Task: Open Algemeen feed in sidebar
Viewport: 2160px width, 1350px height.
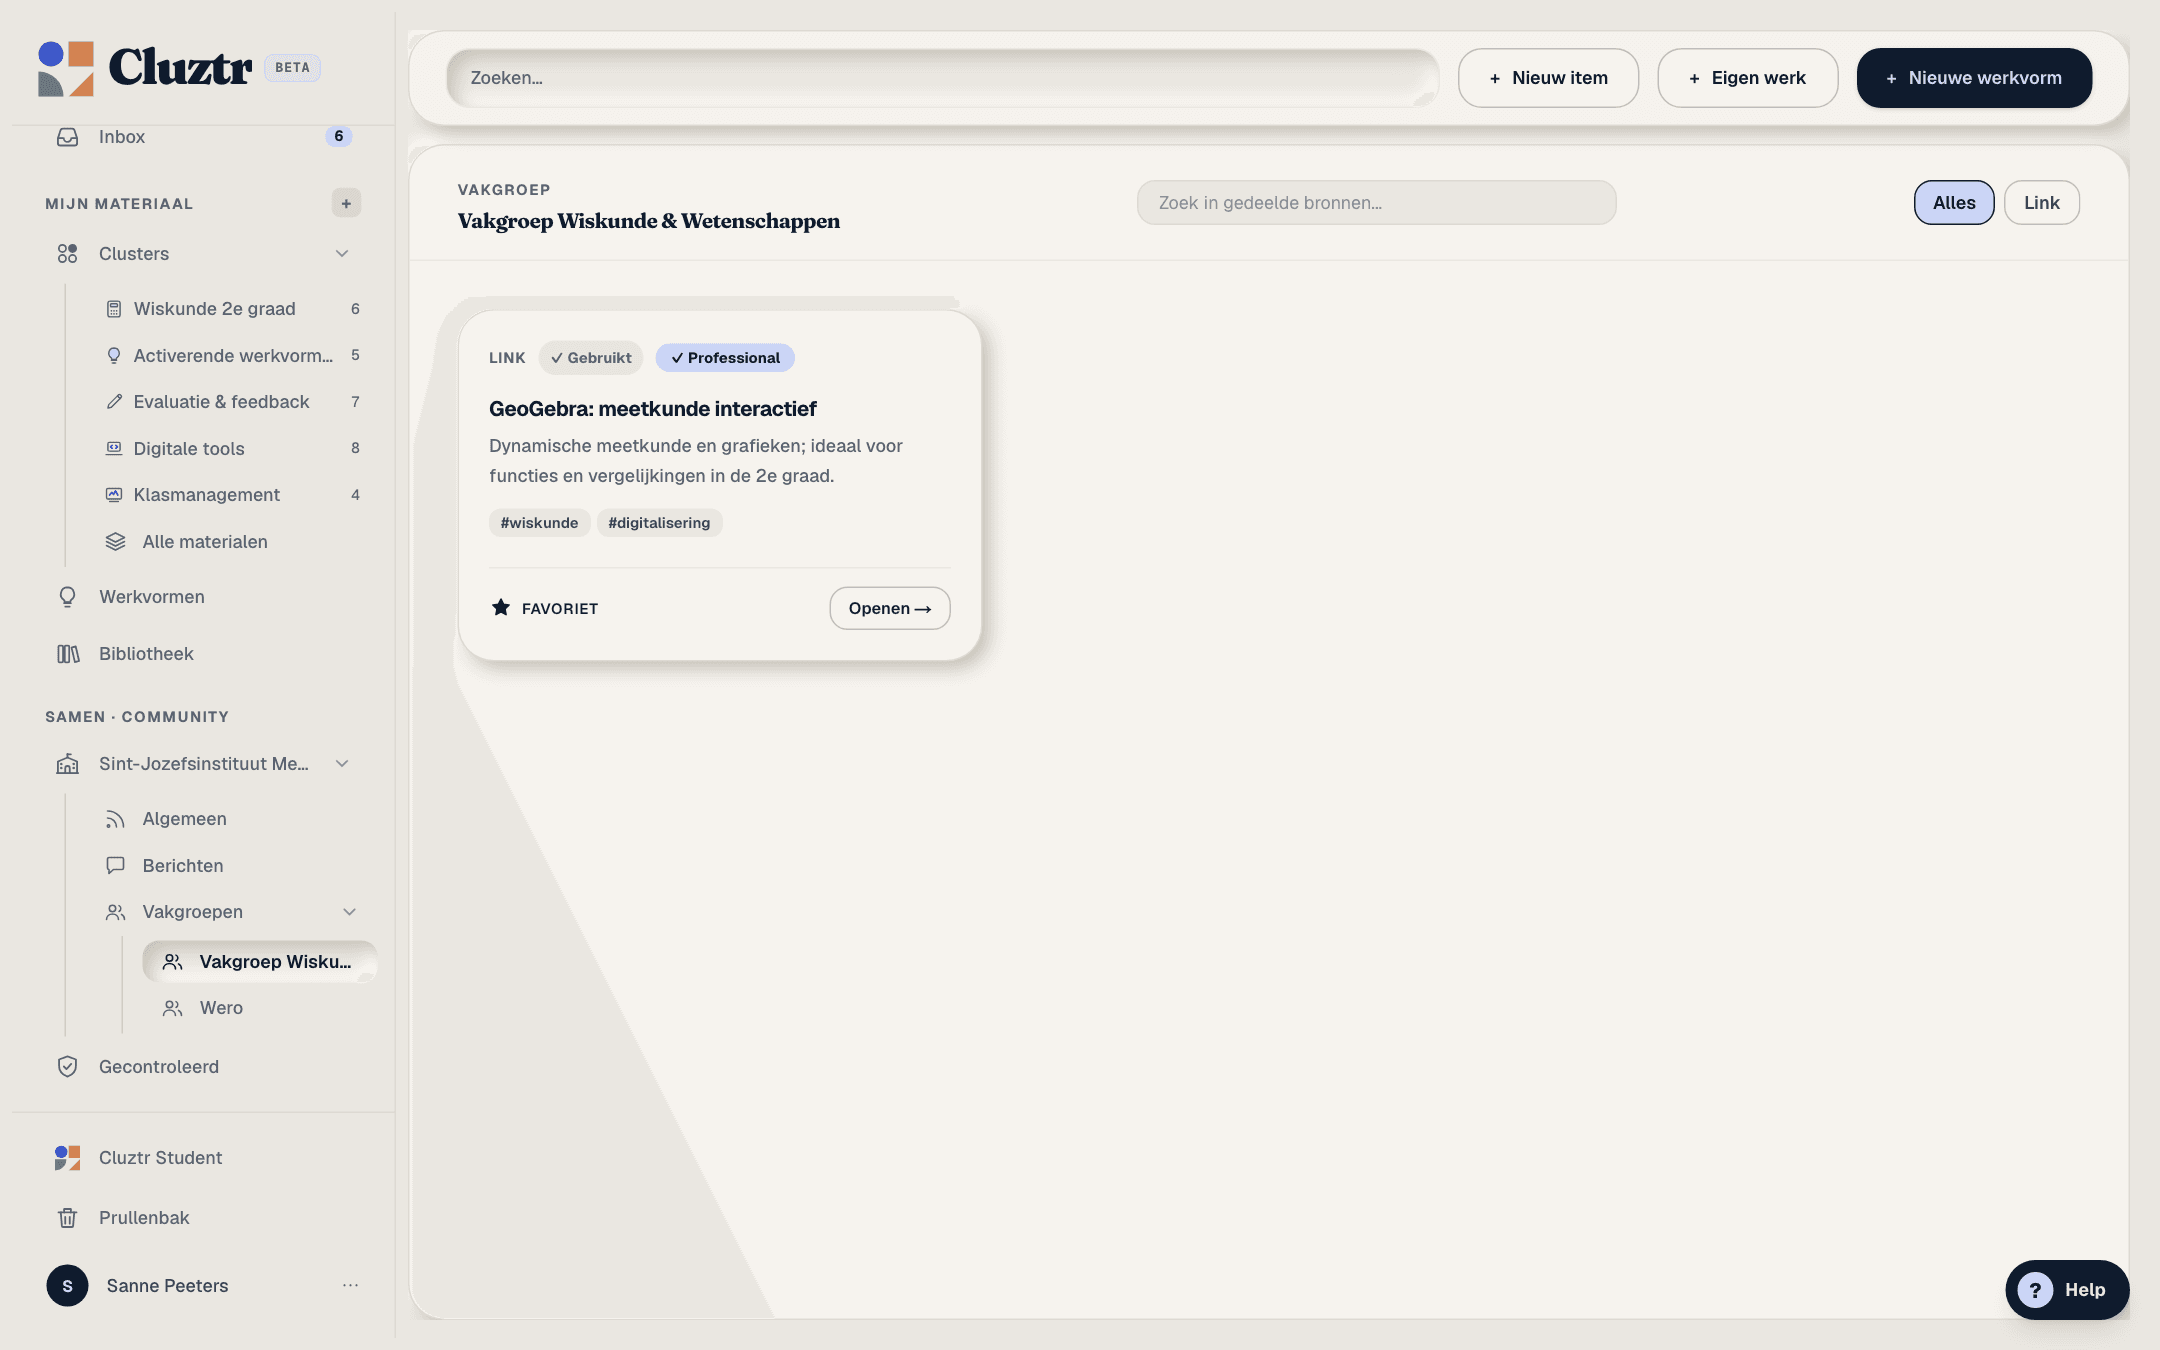Action: [x=184, y=819]
